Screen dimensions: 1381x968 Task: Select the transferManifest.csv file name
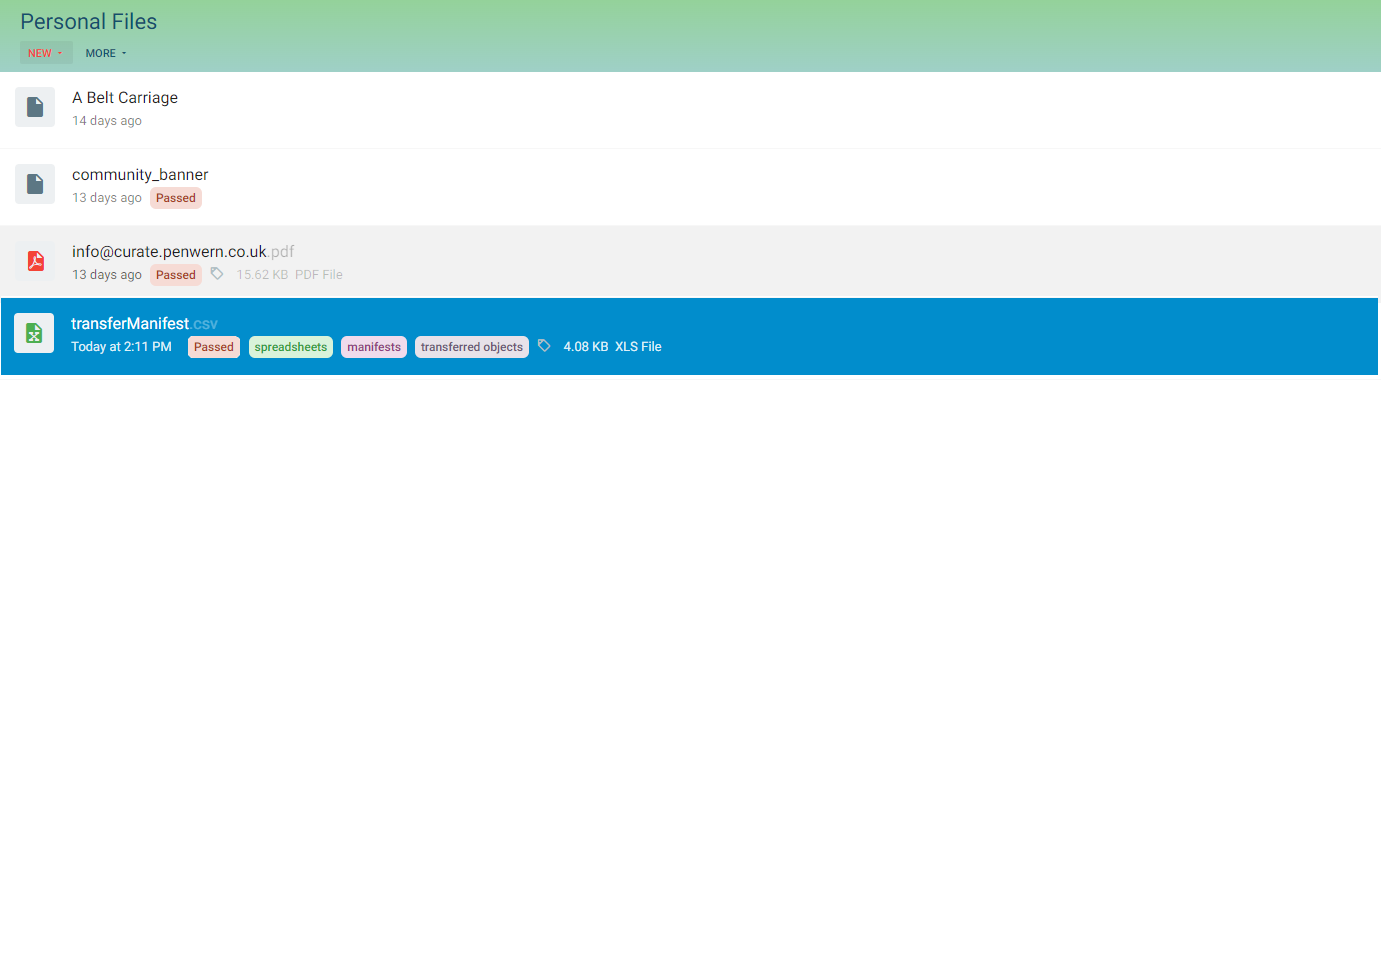pyautogui.click(x=144, y=324)
